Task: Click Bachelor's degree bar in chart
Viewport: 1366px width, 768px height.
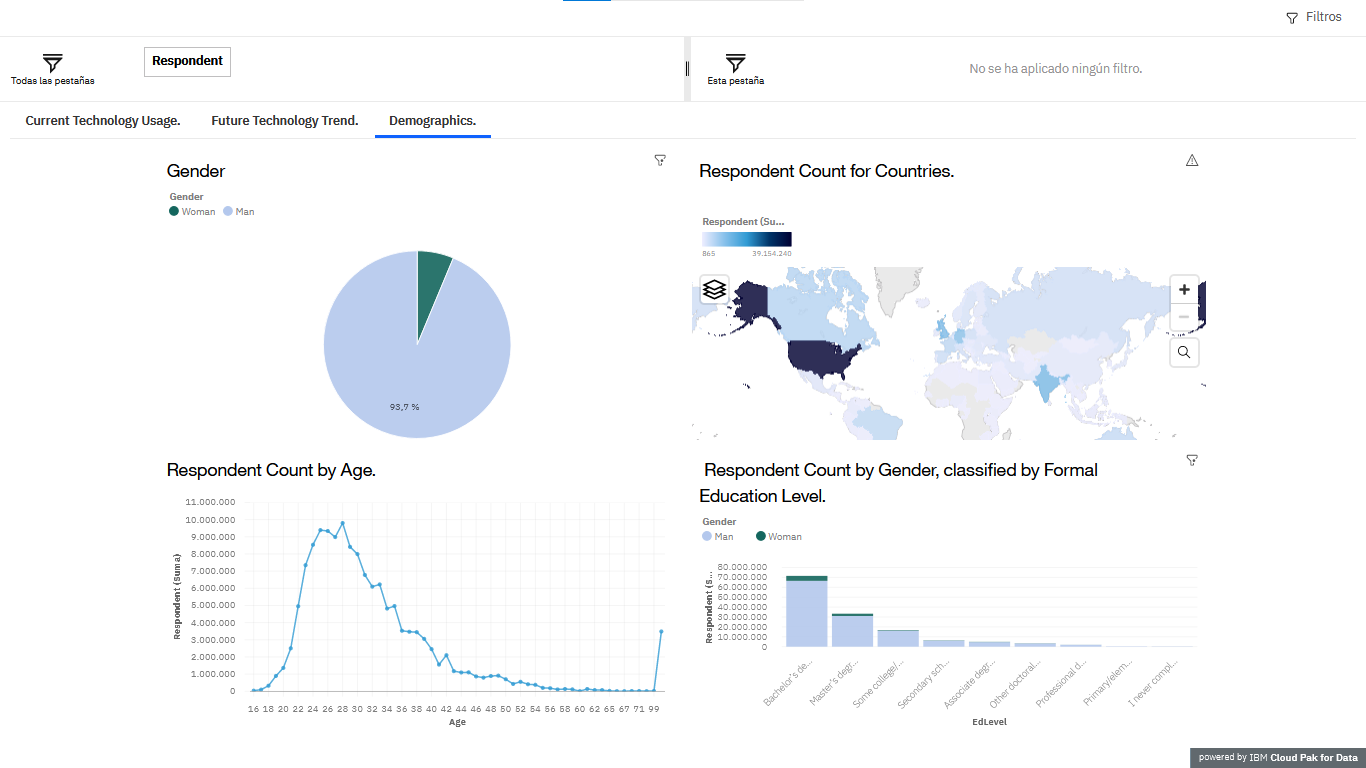Action: click(806, 612)
